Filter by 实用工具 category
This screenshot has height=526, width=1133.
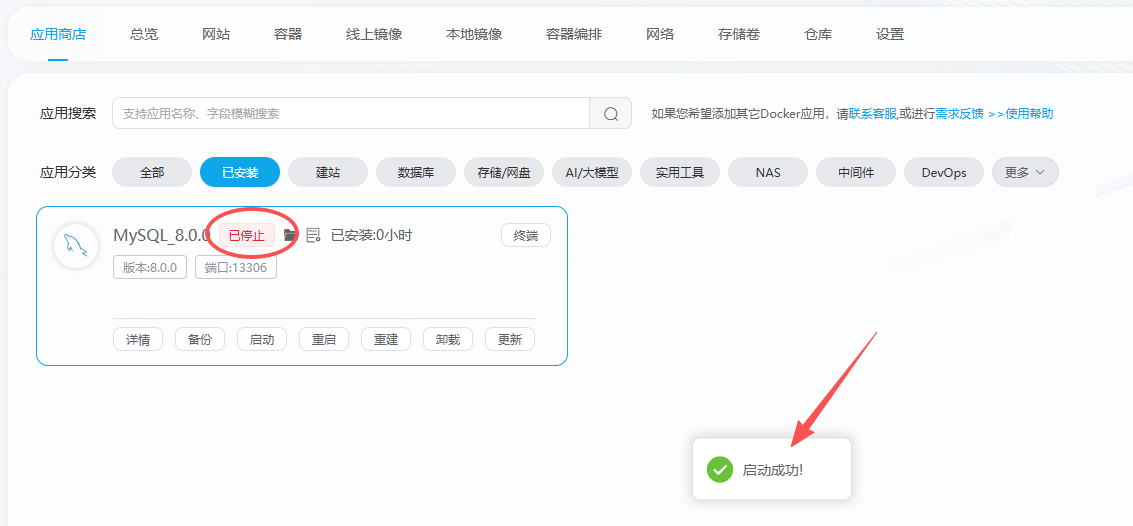(x=680, y=172)
